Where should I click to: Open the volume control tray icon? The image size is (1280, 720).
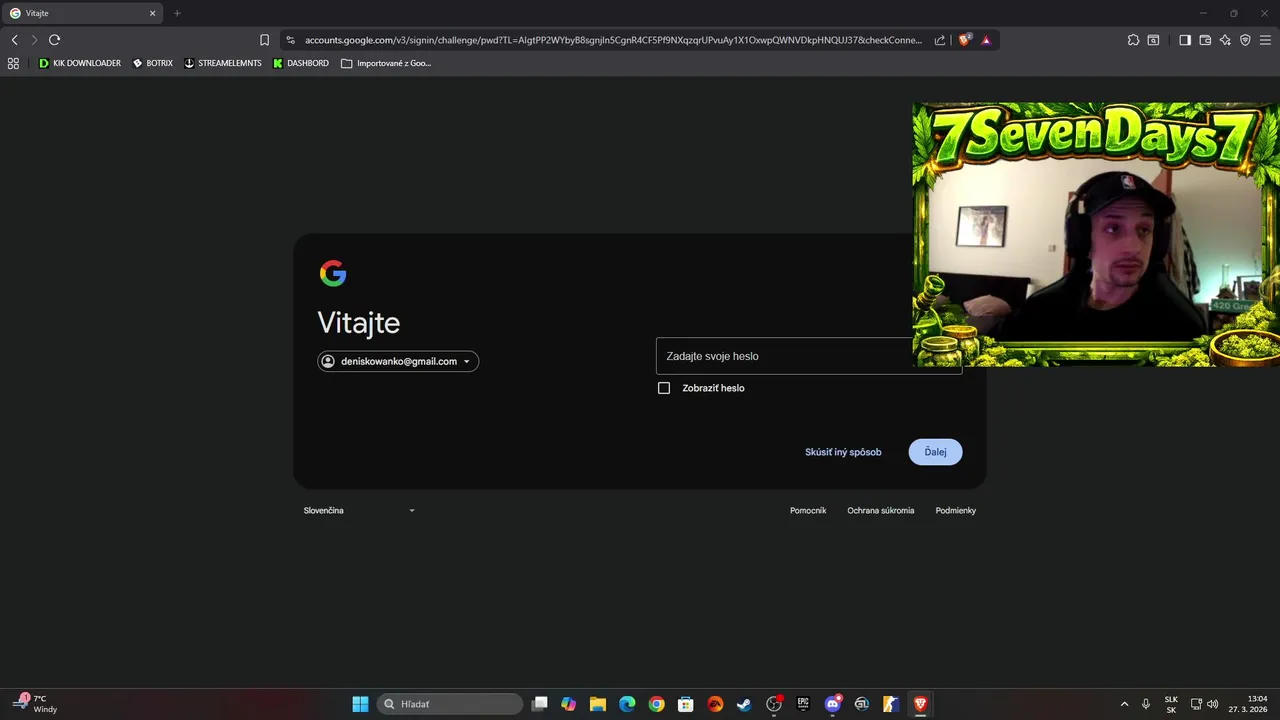click(1213, 704)
